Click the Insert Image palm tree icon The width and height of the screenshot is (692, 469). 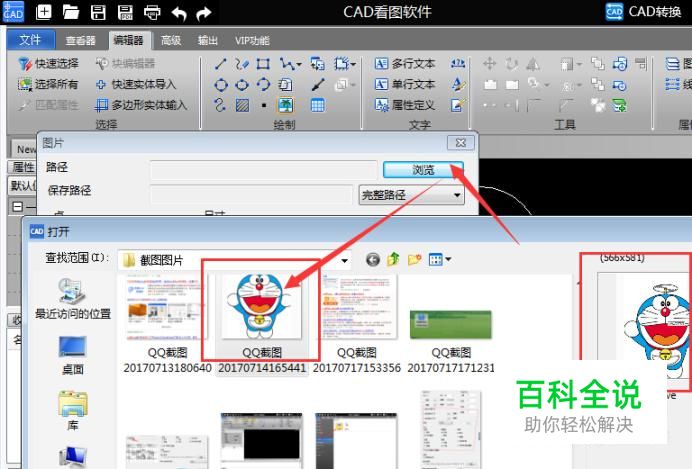(286, 105)
